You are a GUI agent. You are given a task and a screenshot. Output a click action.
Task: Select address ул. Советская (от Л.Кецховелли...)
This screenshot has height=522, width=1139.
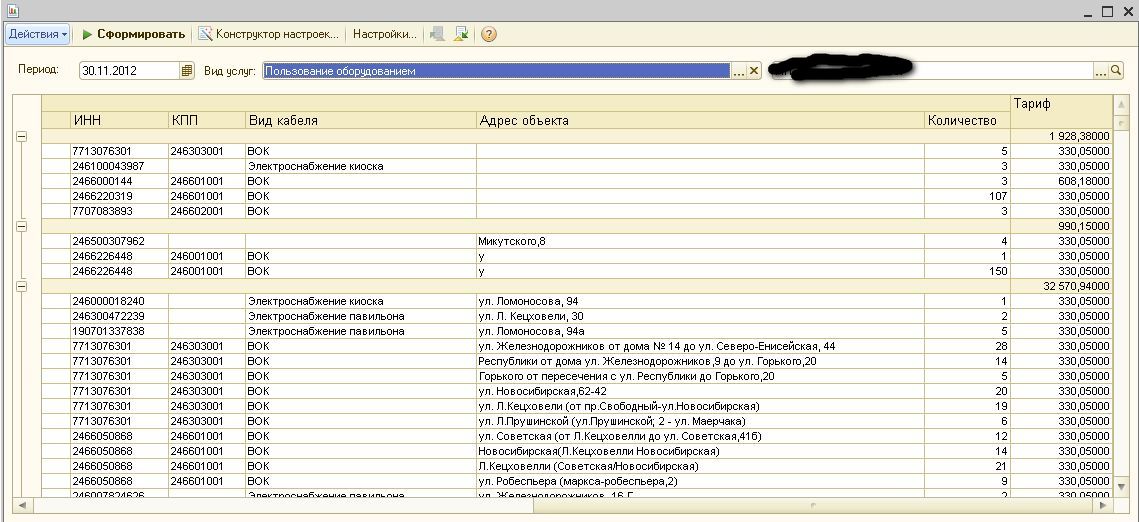point(700,436)
